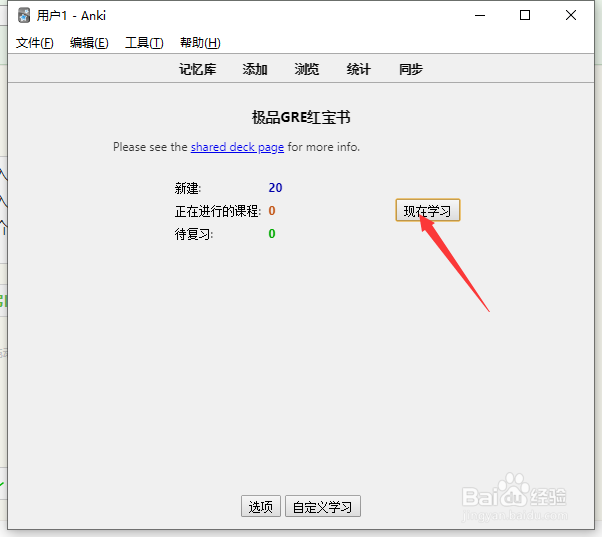Click the Anki app icon in title bar
Image resolution: width=602 pixels, height=537 pixels.
pyautogui.click(x=24, y=16)
